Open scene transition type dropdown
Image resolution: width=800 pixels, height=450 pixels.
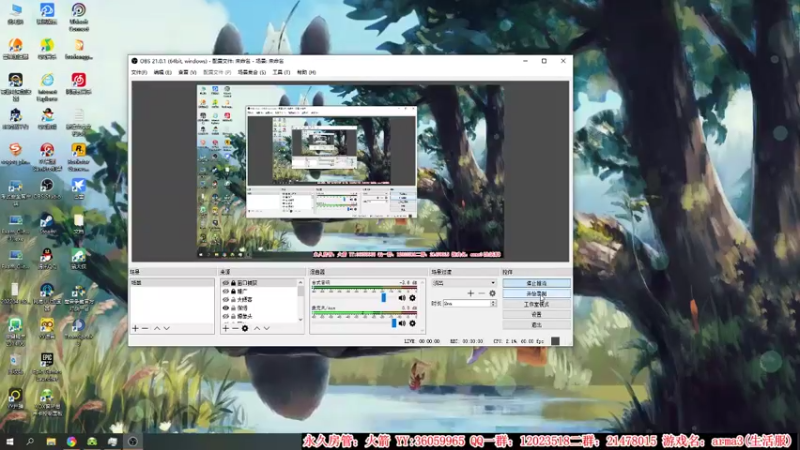pyautogui.click(x=464, y=283)
